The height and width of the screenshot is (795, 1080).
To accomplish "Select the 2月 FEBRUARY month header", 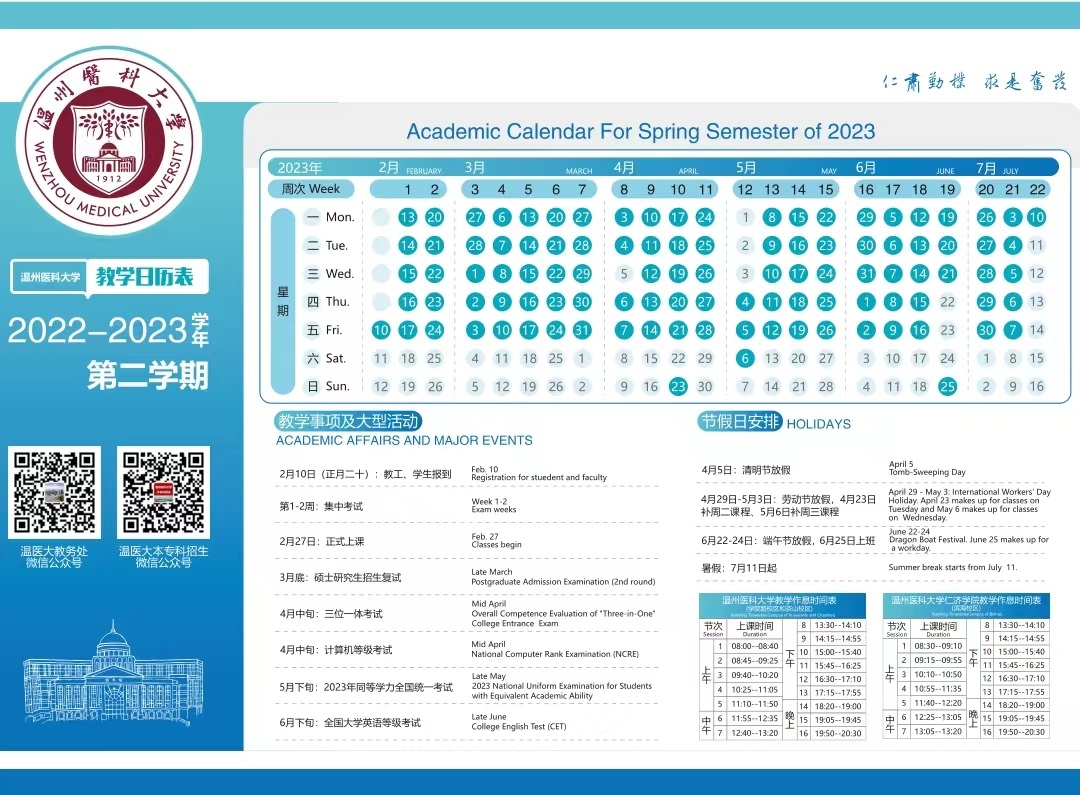I will (410, 167).
